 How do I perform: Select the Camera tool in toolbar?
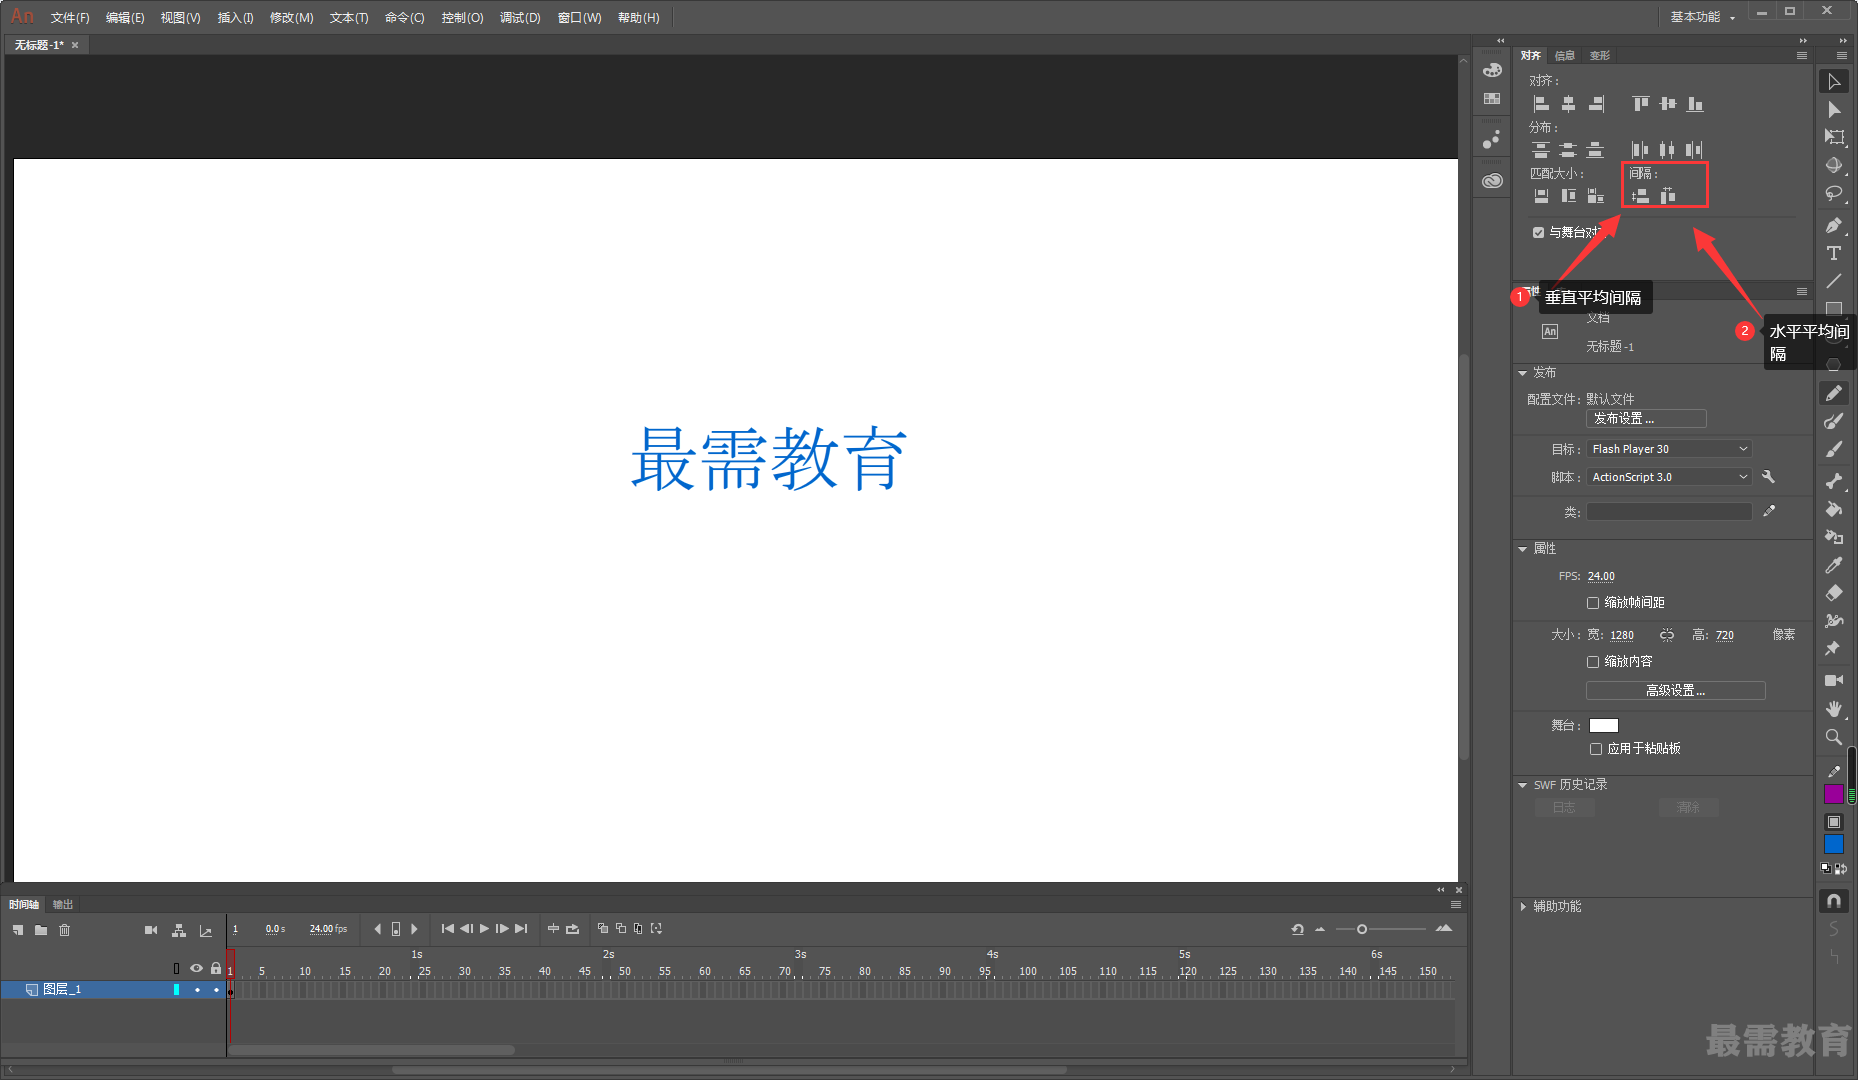[1834, 680]
